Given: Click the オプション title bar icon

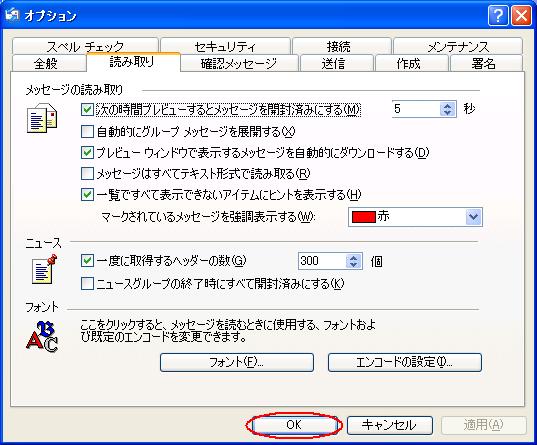Looking at the screenshot, I should pyautogui.click(x=12, y=15).
